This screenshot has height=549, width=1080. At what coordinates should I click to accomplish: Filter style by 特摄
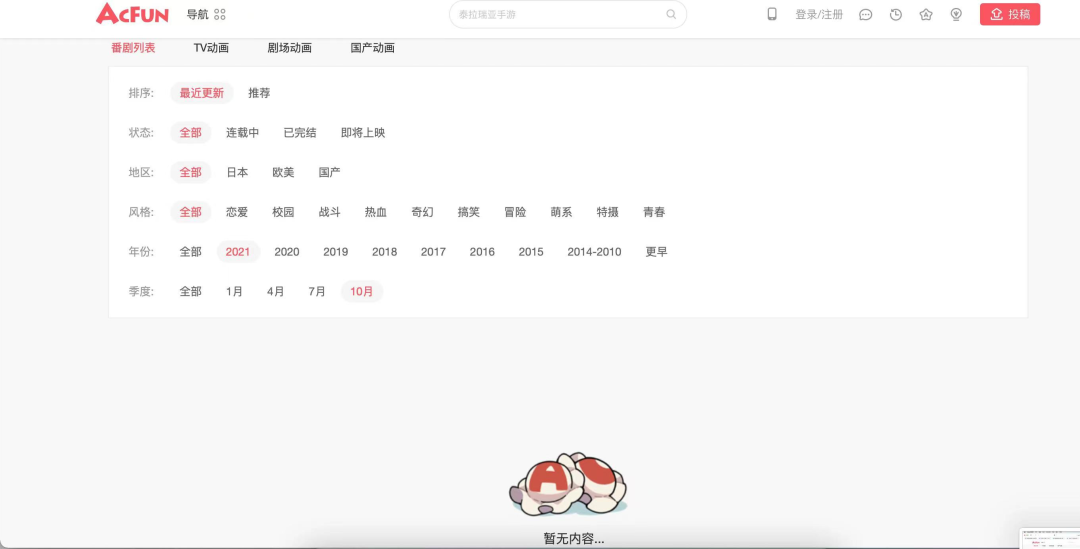(608, 212)
